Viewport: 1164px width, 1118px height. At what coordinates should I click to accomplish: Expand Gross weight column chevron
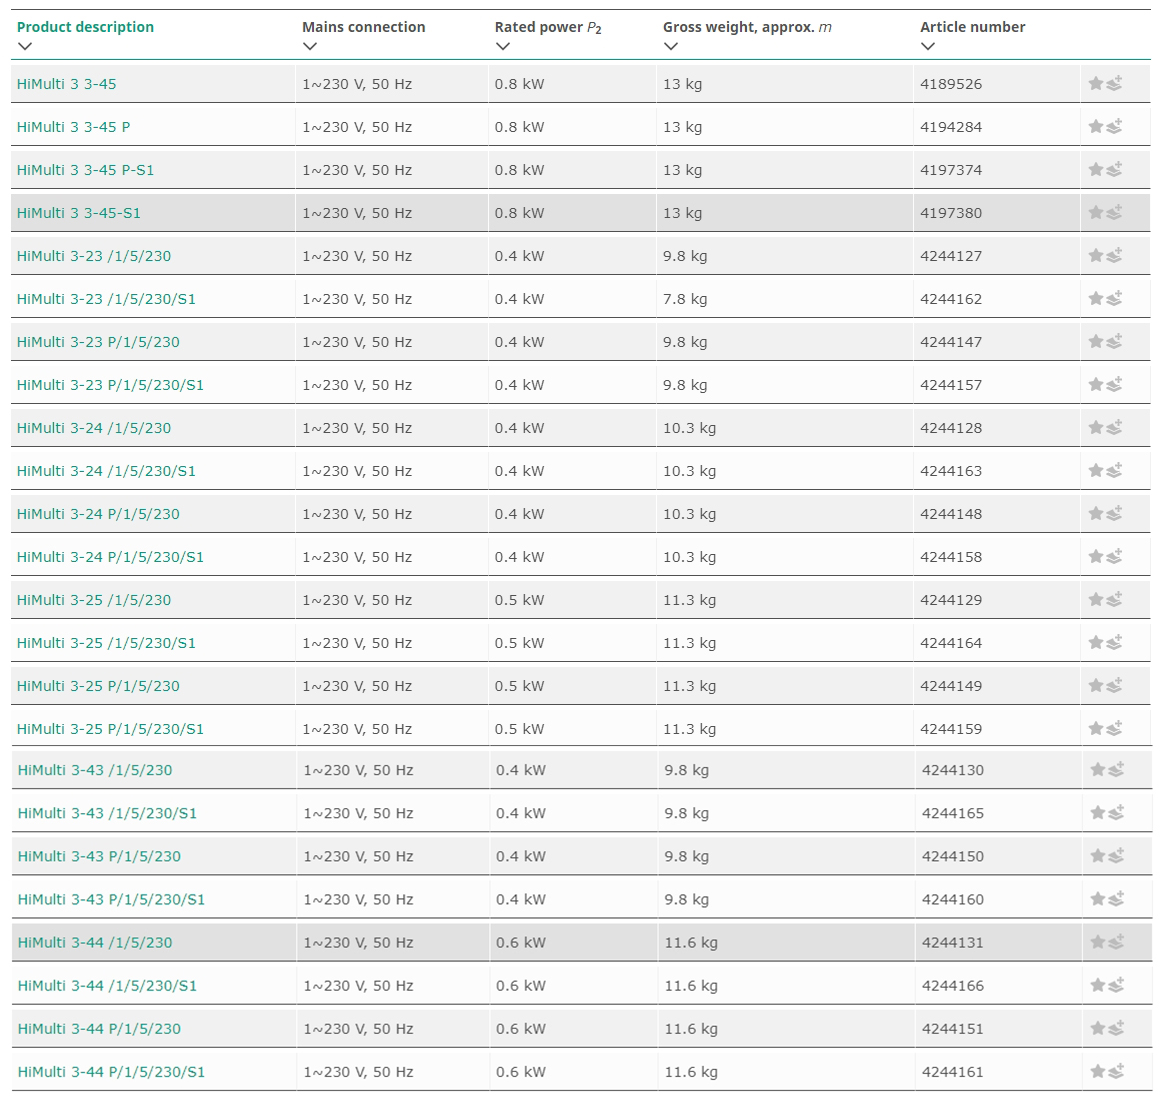[671, 47]
